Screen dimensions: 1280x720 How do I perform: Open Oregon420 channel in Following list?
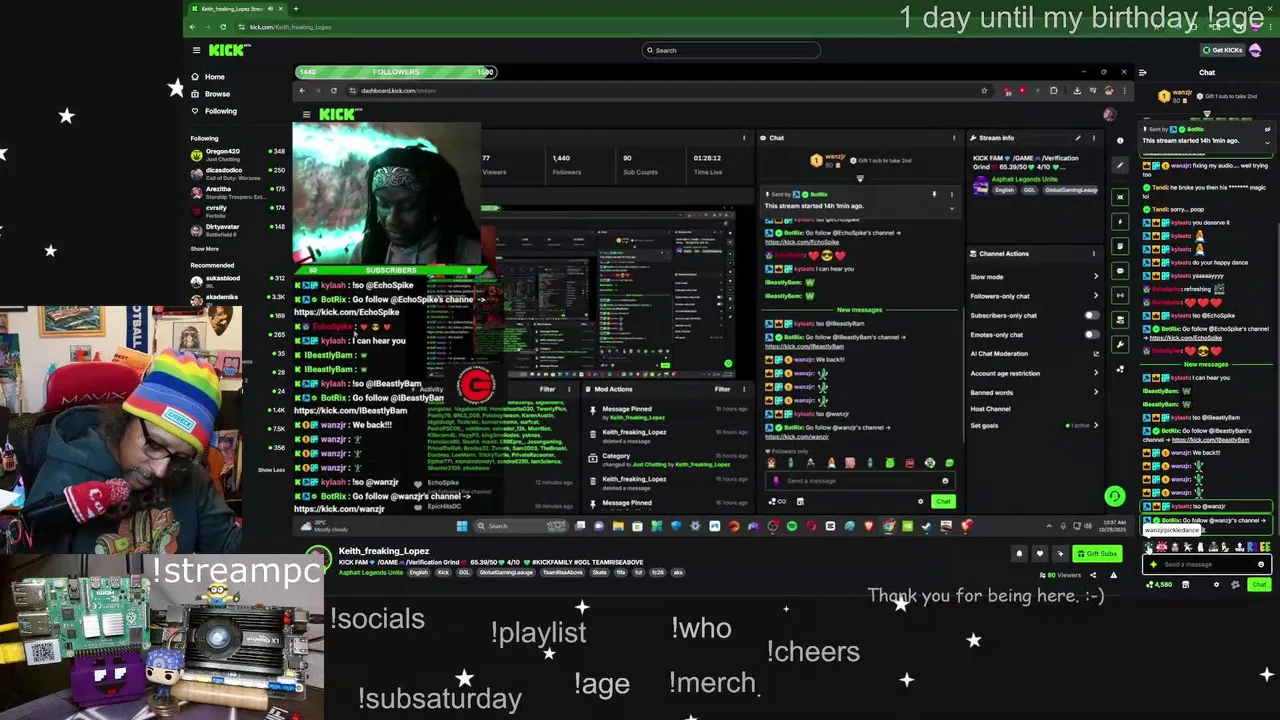click(237, 155)
